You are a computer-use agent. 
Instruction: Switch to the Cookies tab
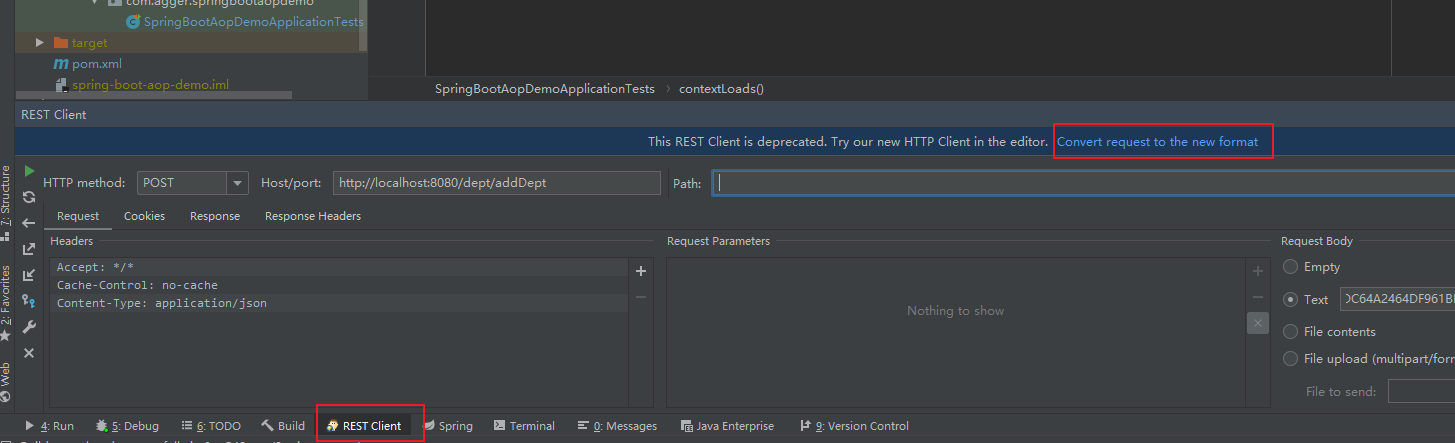144,216
